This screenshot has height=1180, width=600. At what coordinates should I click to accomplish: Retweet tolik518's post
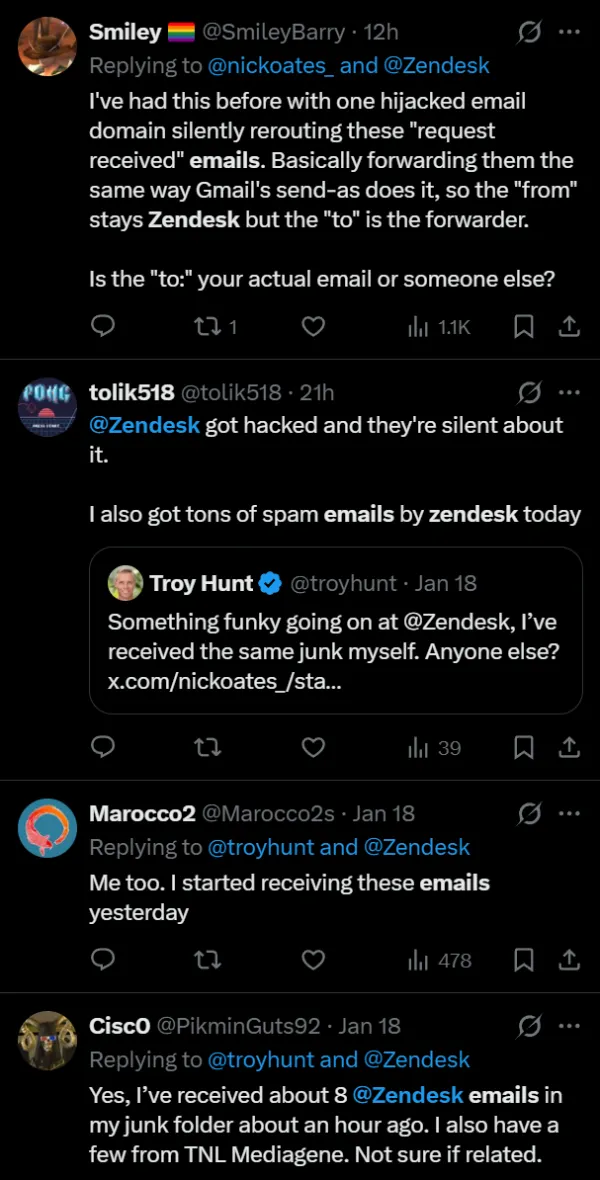coord(207,747)
